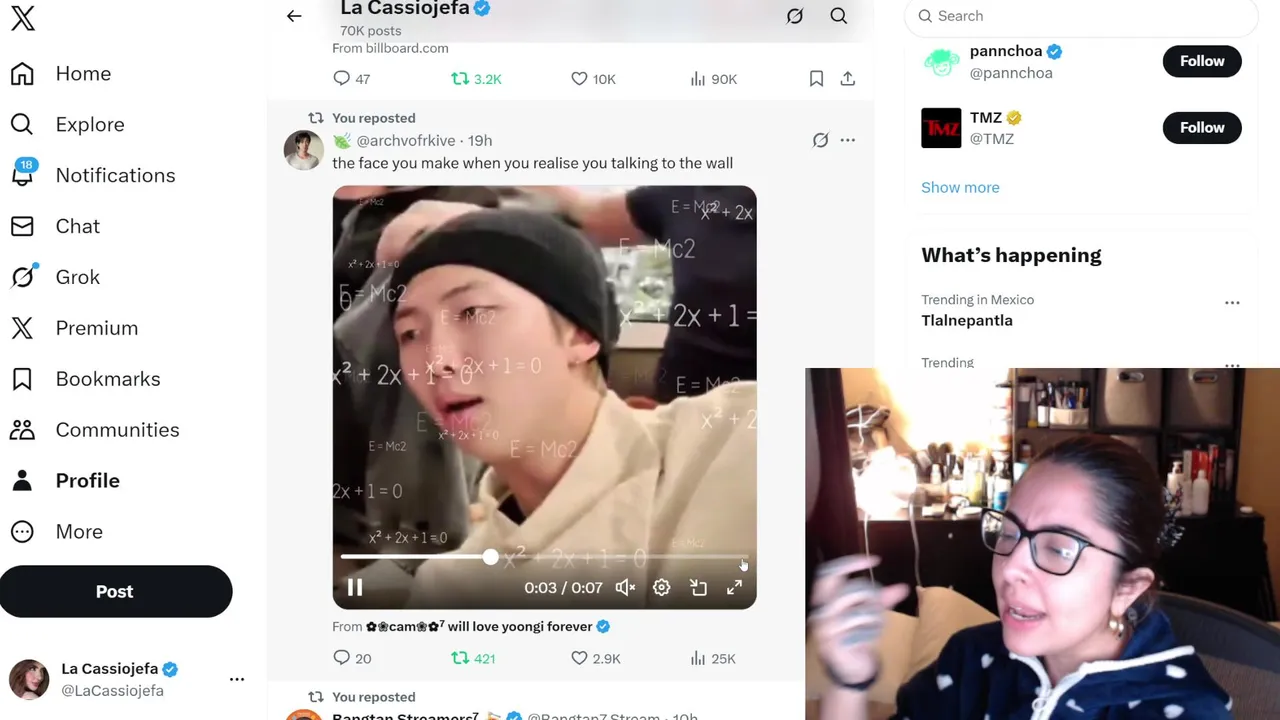Open more options for Tlalnepantla trend
1280x720 pixels.
1232,302
